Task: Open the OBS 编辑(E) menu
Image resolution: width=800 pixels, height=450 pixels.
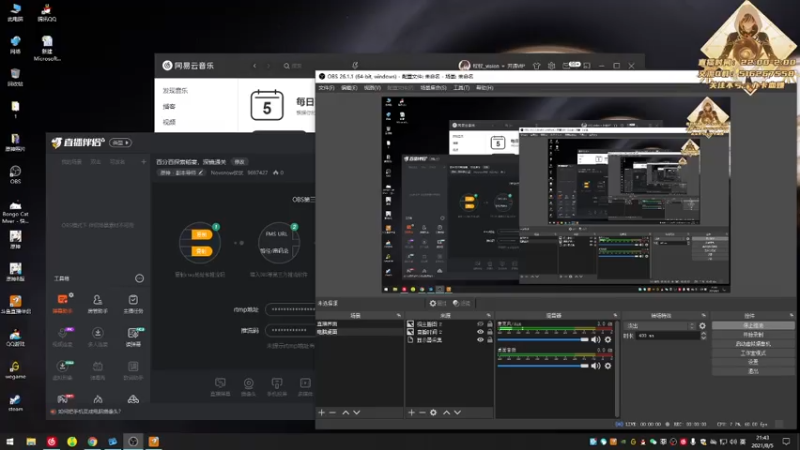Action: 349,88
